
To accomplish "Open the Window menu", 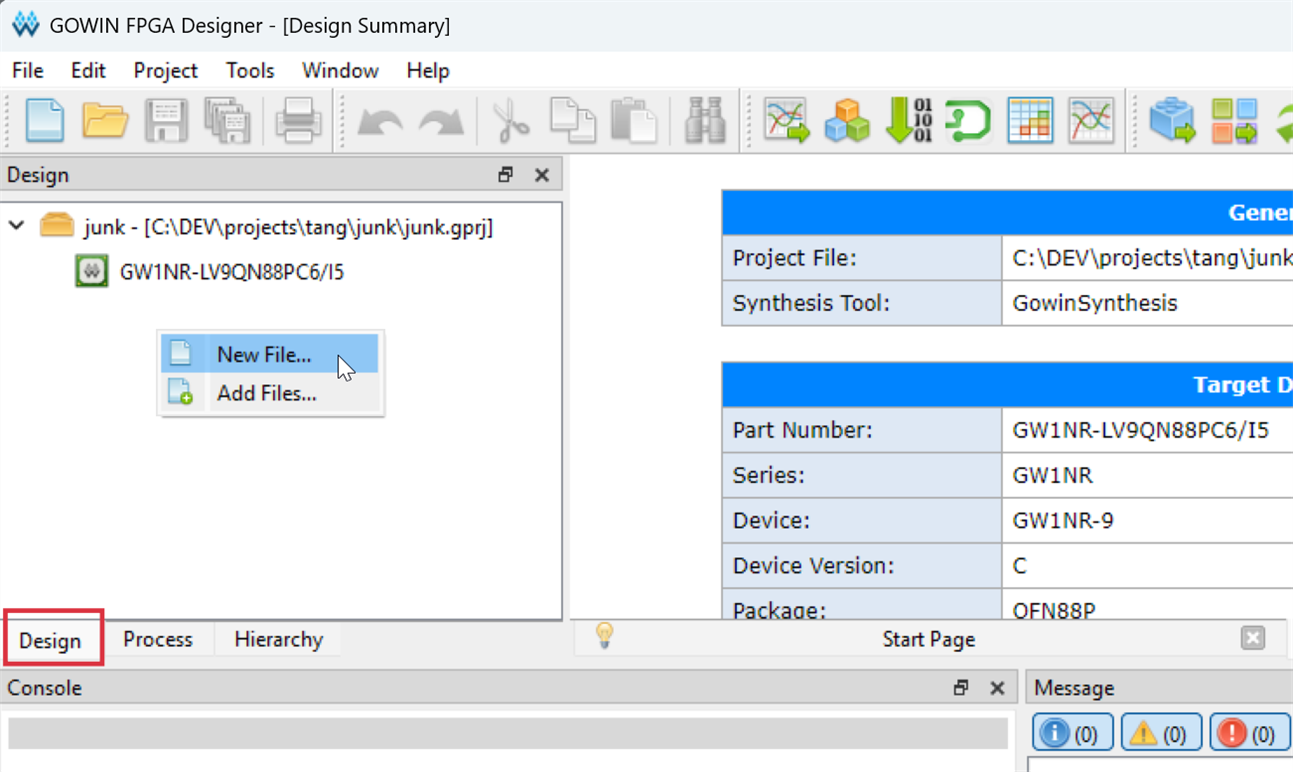I will [340, 71].
